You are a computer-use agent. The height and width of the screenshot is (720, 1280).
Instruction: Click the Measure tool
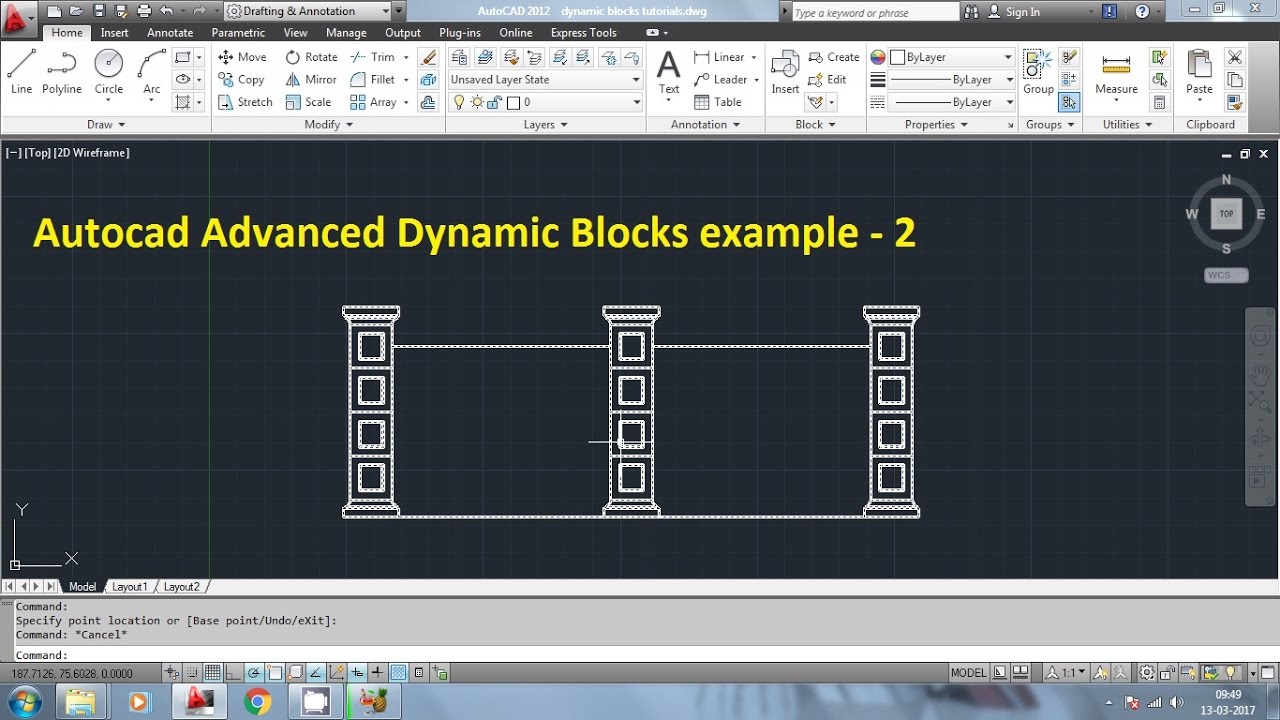1116,73
